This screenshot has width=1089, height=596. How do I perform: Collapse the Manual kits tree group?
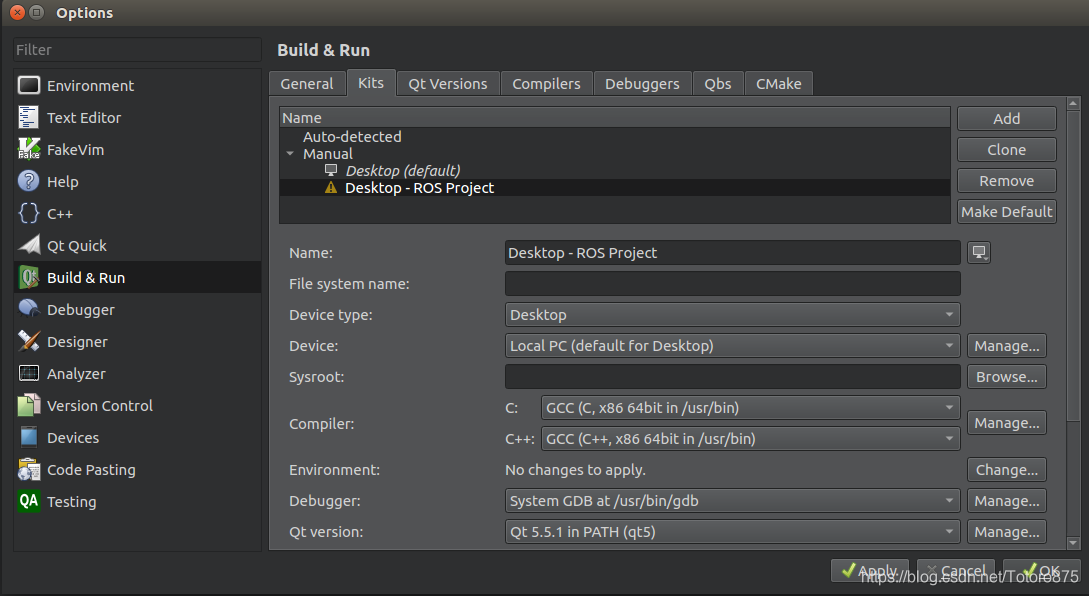click(290, 154)
